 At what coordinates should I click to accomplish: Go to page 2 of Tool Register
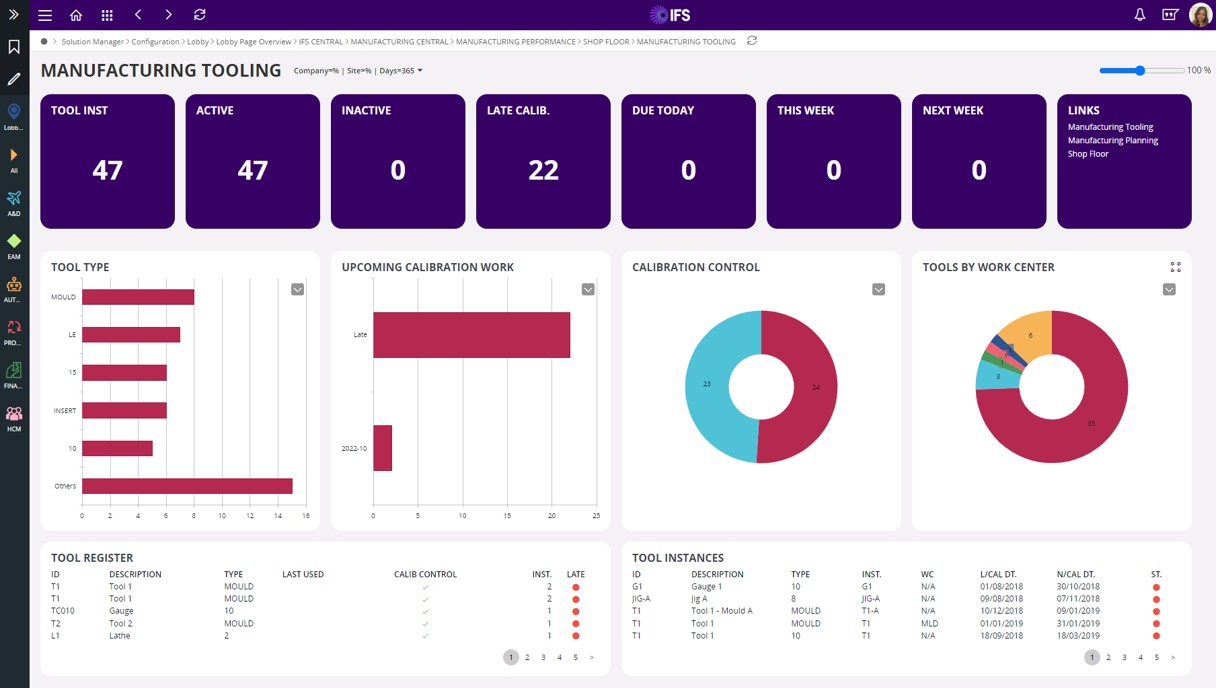[527, 657]
